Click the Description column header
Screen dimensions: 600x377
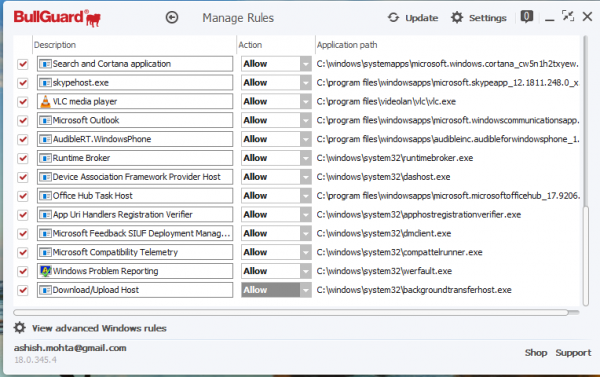[x=55, y=45]
